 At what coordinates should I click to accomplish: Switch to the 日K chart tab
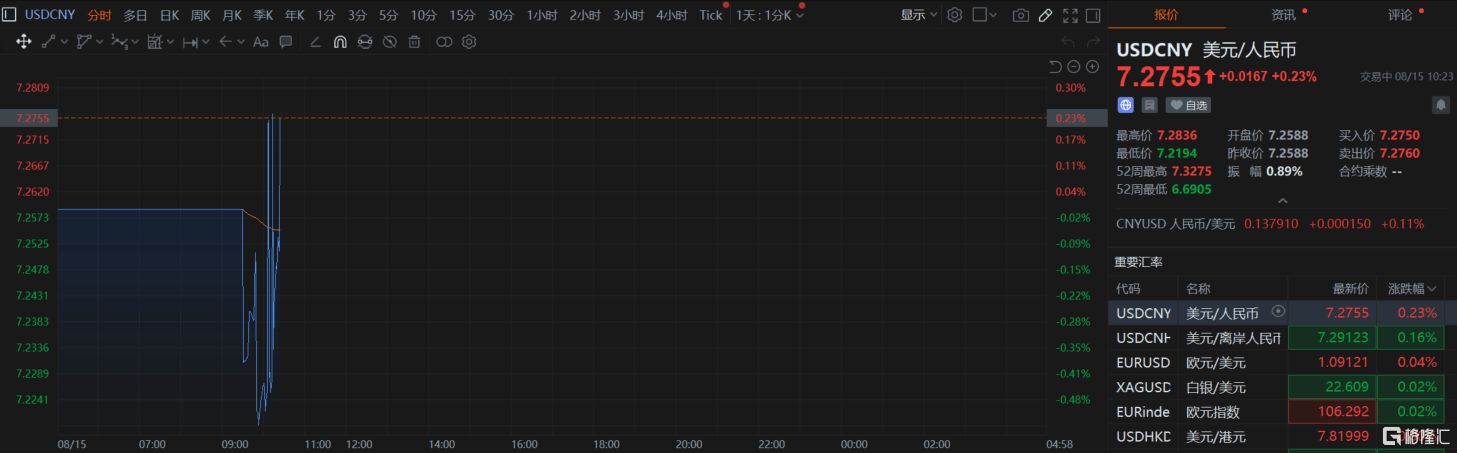tap(170, 15)
